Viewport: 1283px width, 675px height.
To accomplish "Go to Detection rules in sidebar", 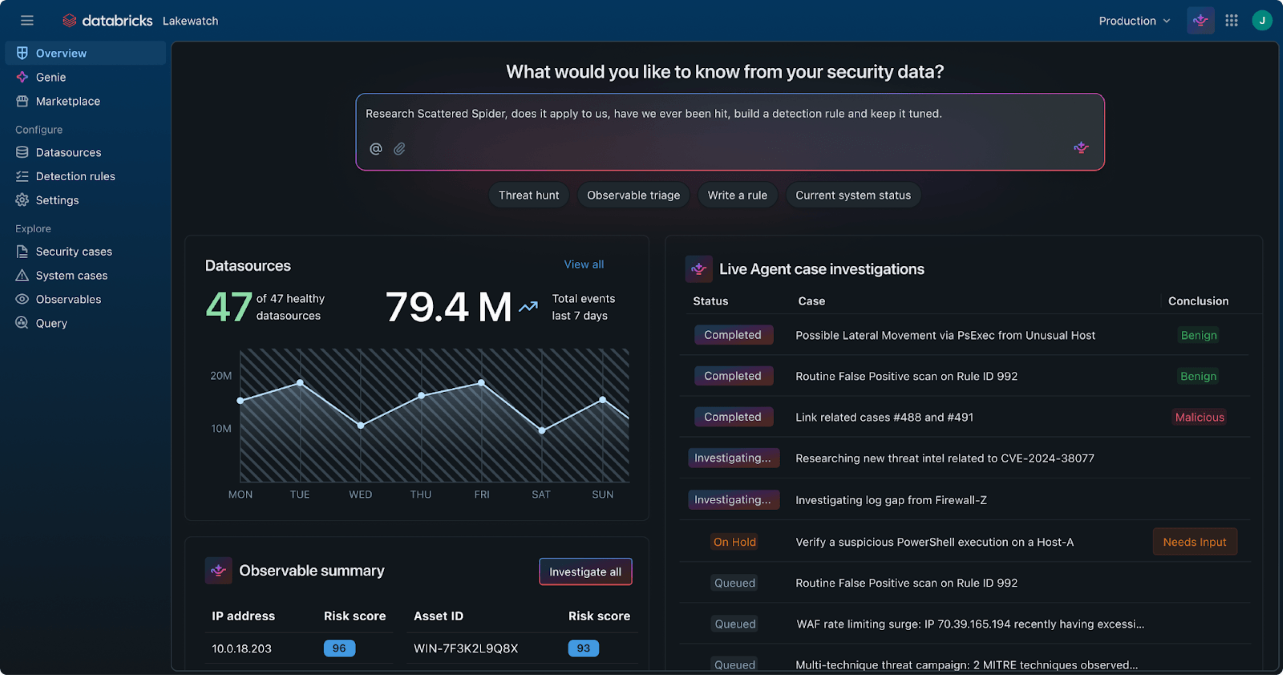I will point(75,176).
